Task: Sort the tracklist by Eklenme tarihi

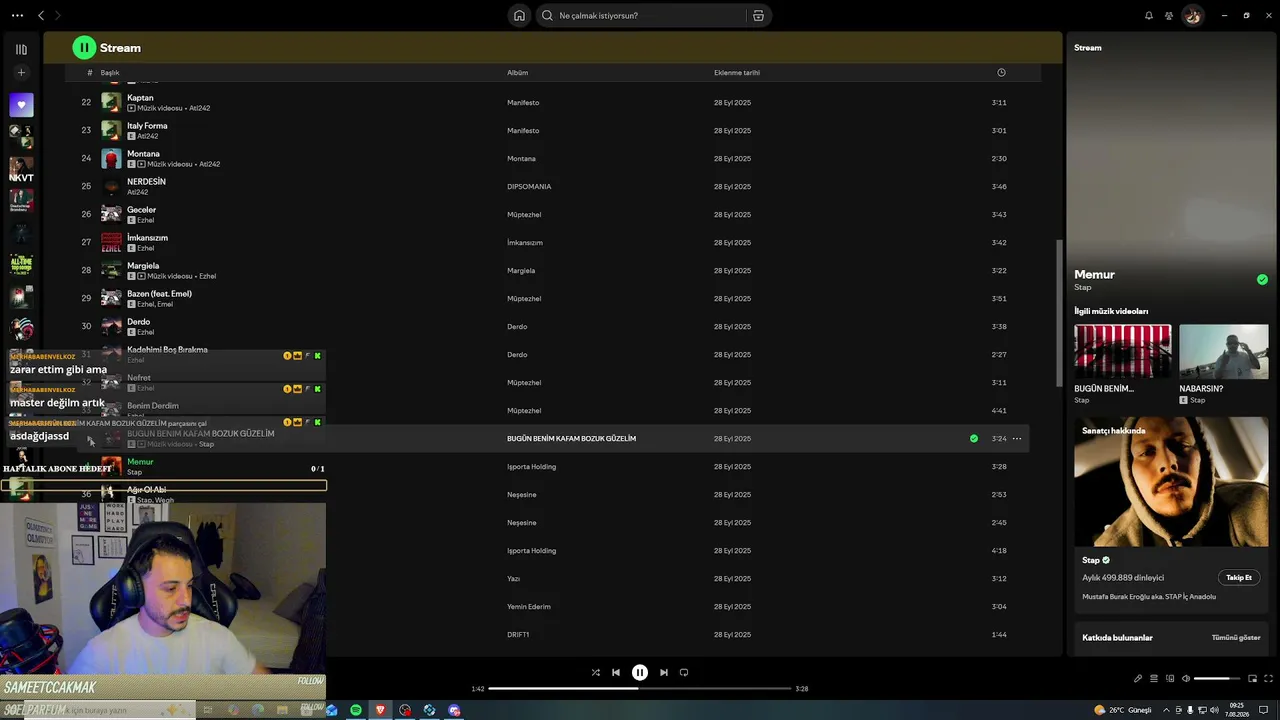Action: (x=737, y=73)
